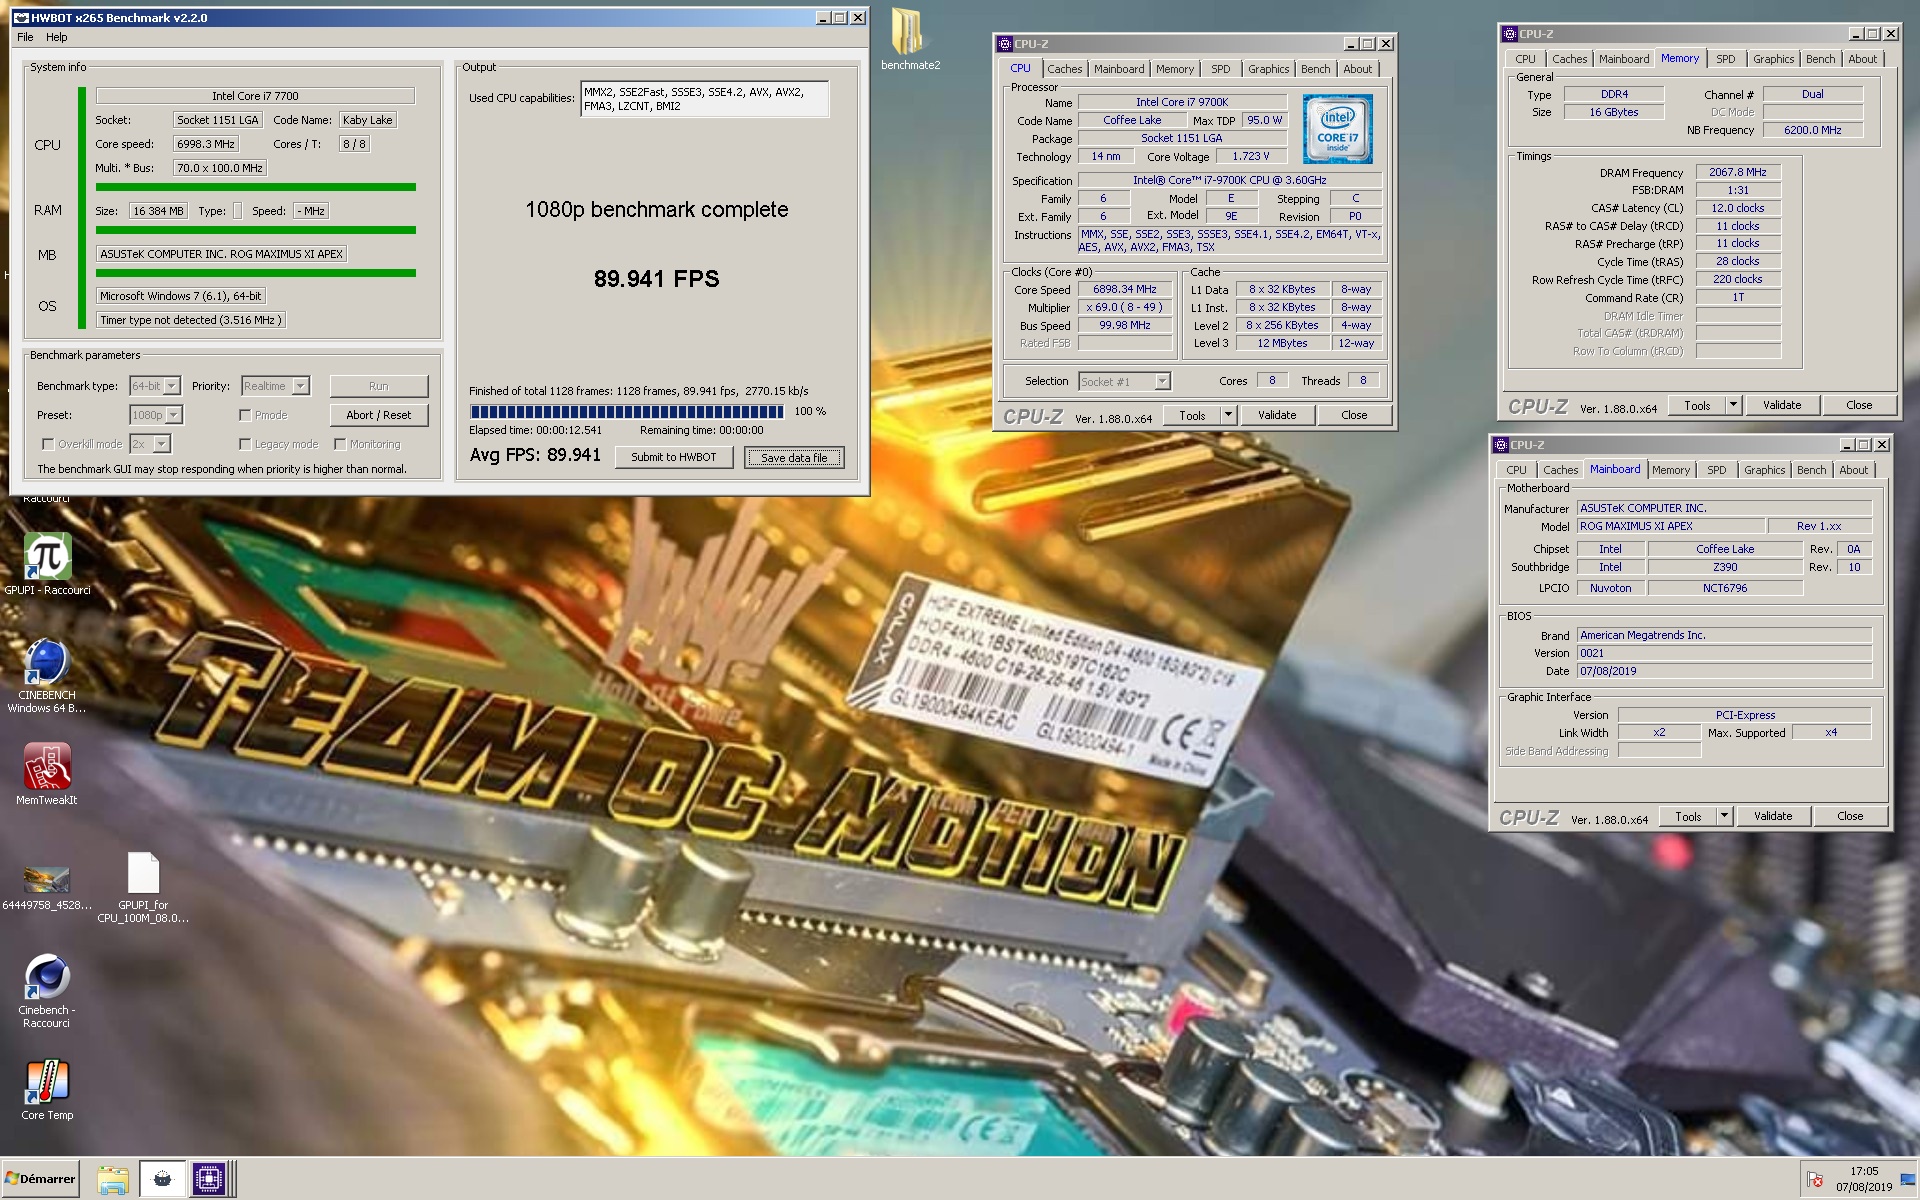Click the DRAM Frequency 2067.8 MHz field
Screen dimensions: 1920x1200
tap(1738, 172)
